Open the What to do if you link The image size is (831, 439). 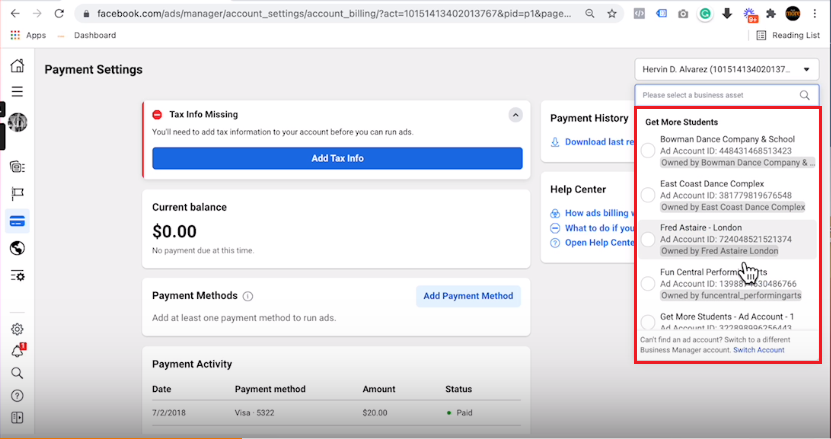point(599,228)
